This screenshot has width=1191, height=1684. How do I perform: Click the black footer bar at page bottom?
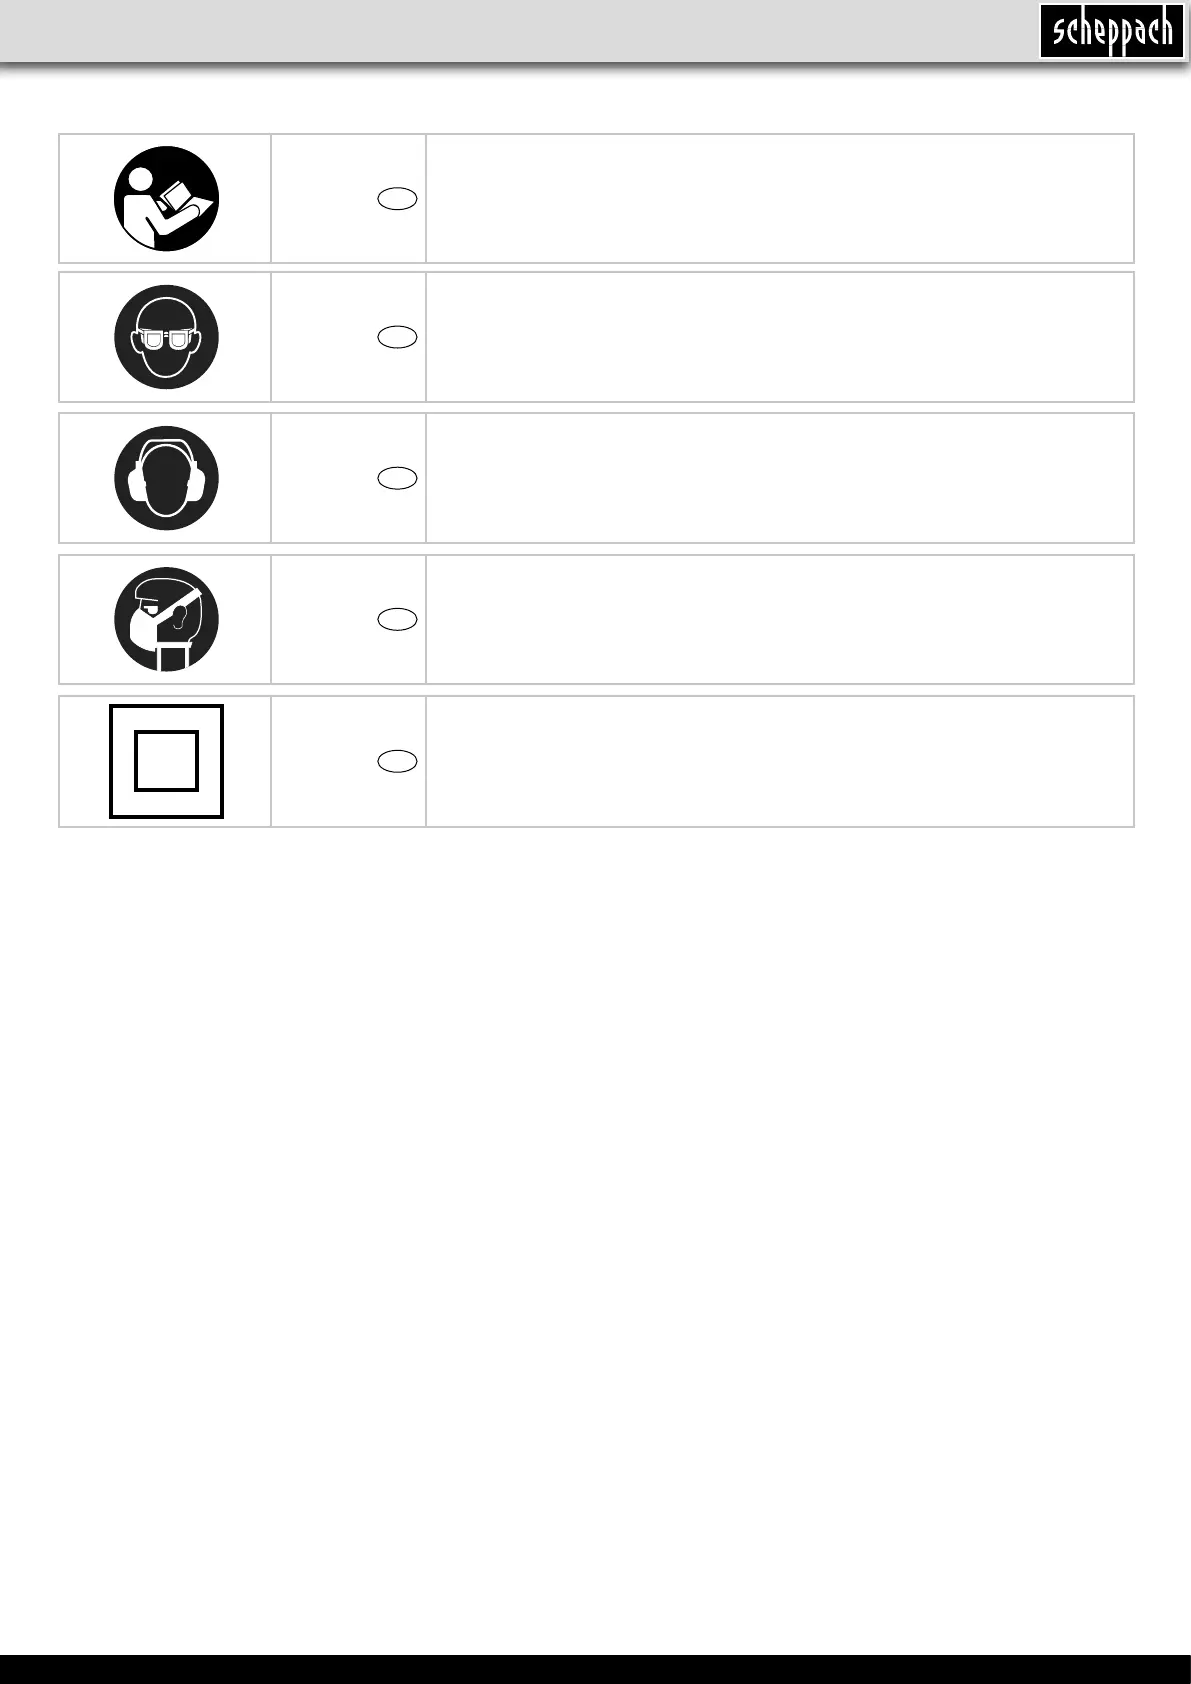pyautogui.click(x=595, y=1669)
